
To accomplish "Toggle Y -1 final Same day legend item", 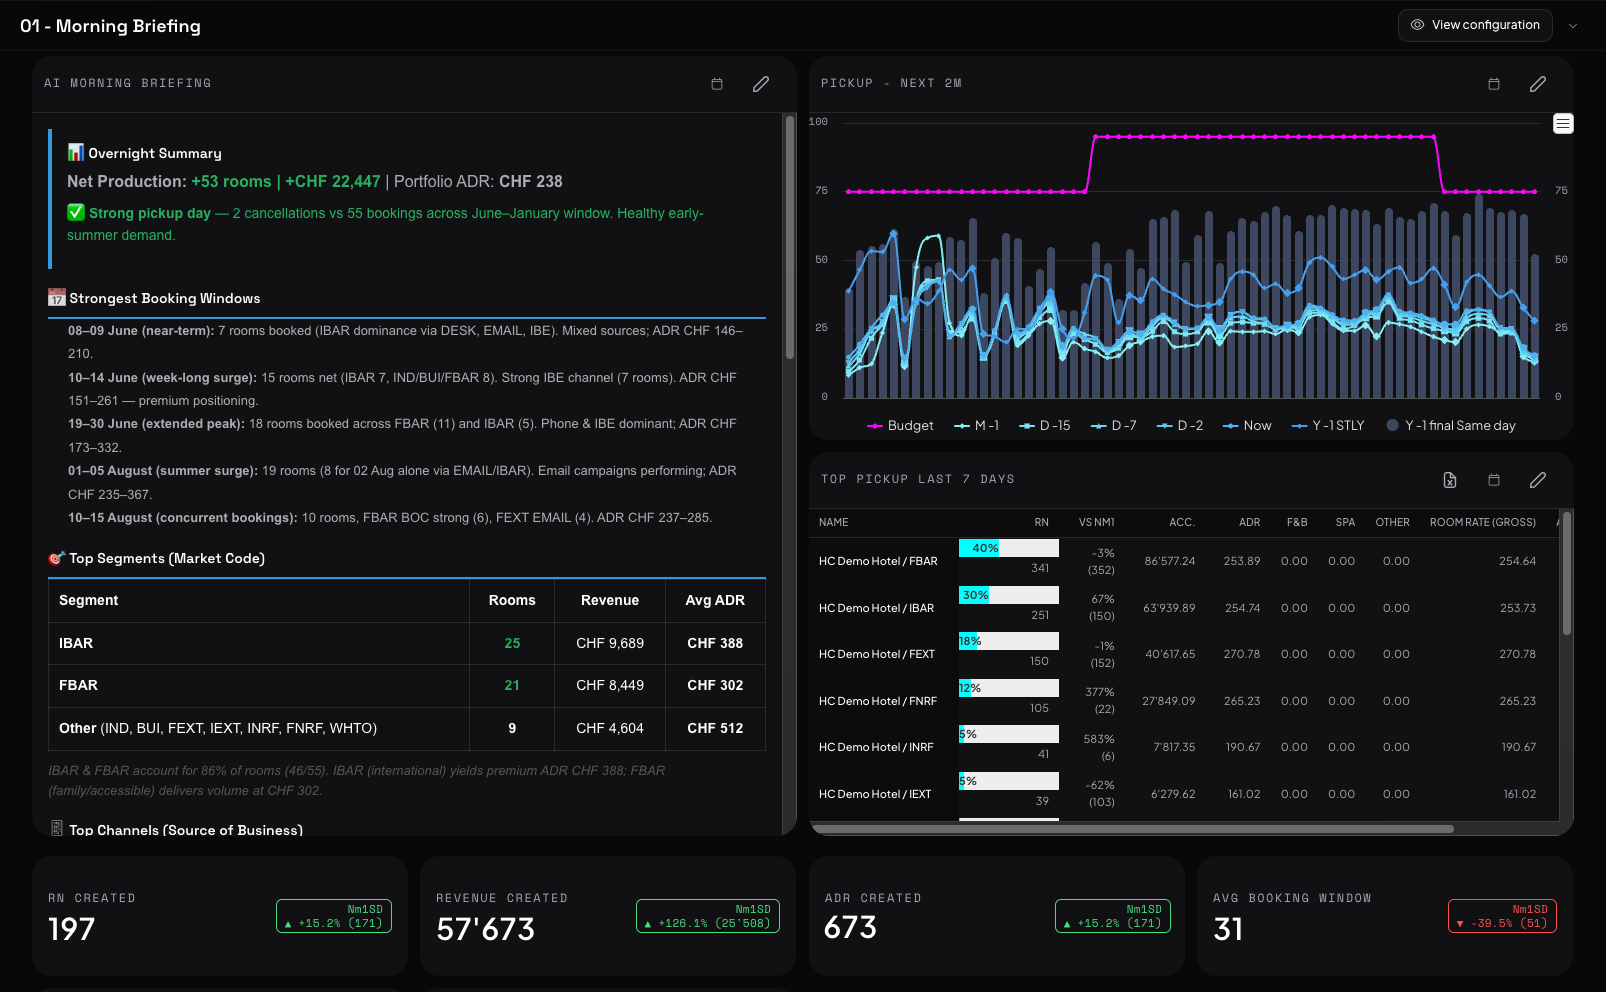I will pyautogui.click(x=1451, y=426).
